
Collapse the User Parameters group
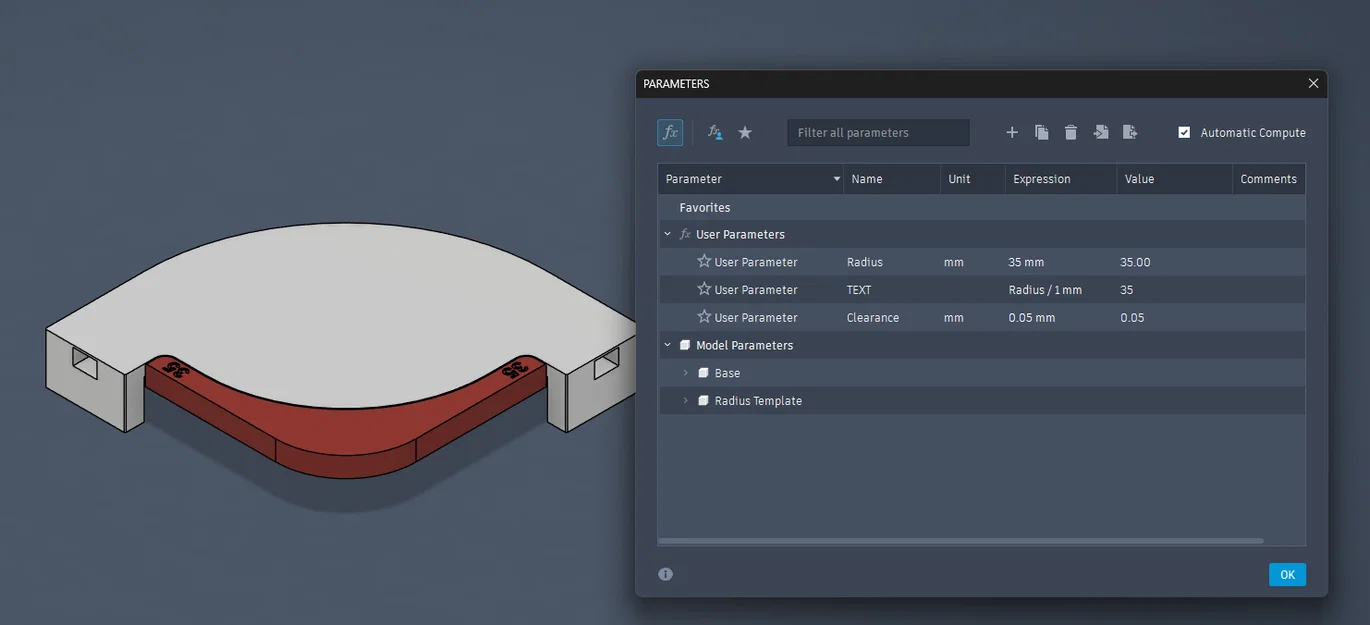coord(668,234)
